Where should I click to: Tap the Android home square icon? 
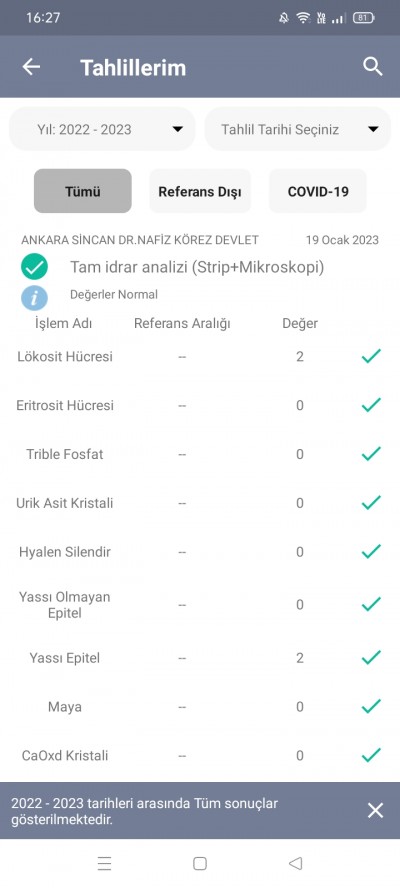coord(199,863)
